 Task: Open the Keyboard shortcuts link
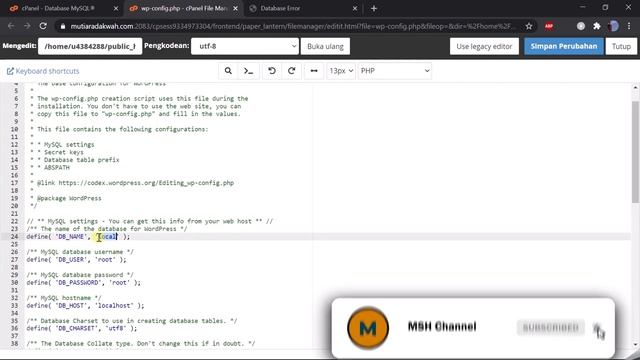coord(43,71)
